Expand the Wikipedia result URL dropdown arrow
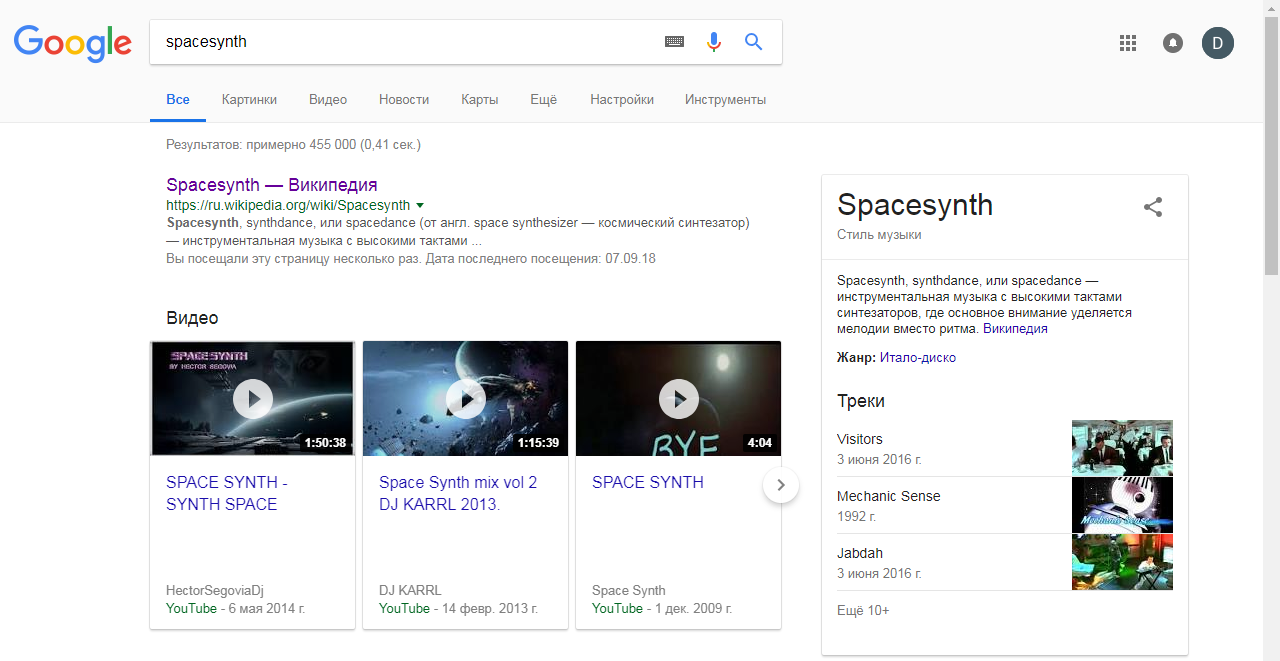 (420, 205)
